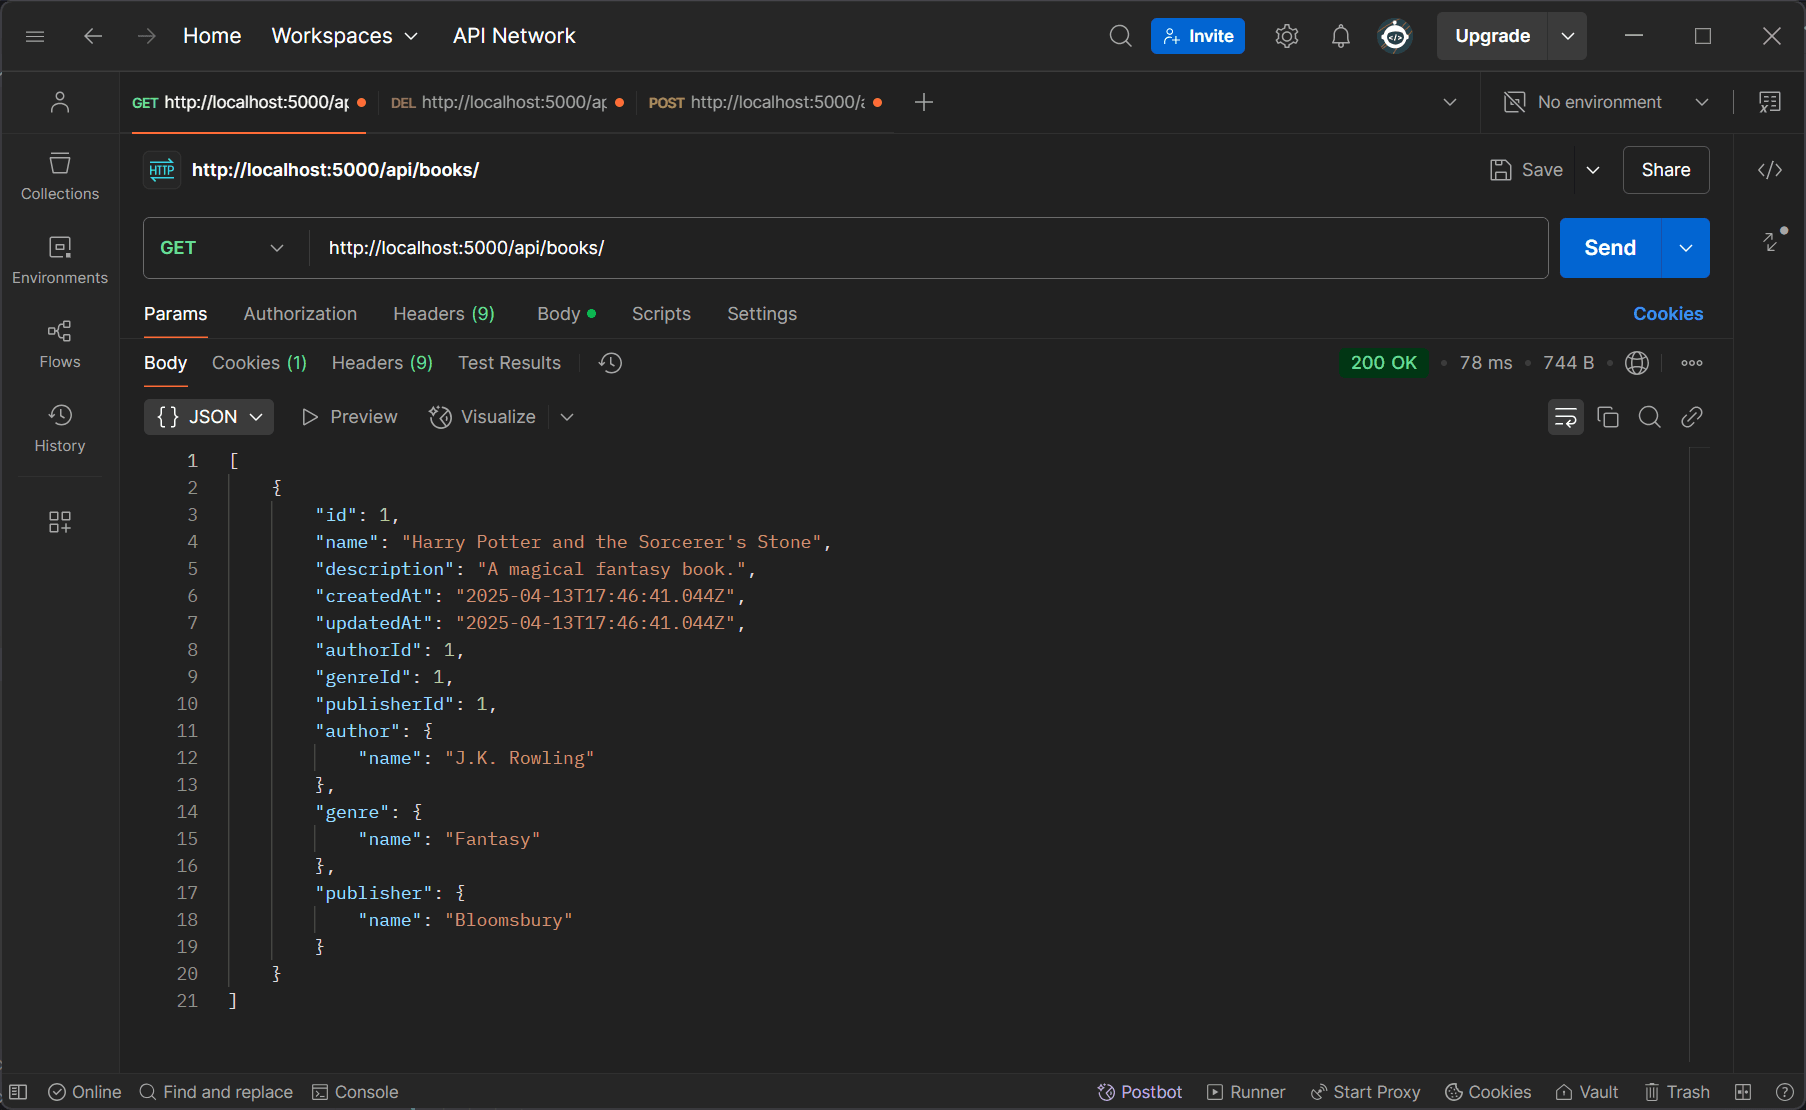
Task: Open Environments in the sidebar
Action: click(60, 260)
